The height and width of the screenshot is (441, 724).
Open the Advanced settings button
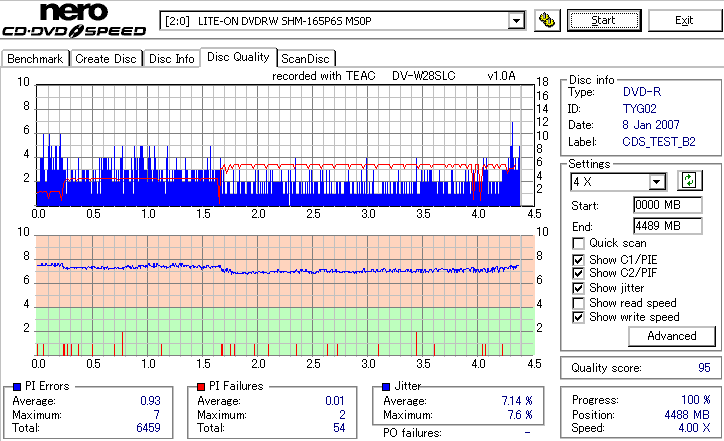[x=672, y=336]
